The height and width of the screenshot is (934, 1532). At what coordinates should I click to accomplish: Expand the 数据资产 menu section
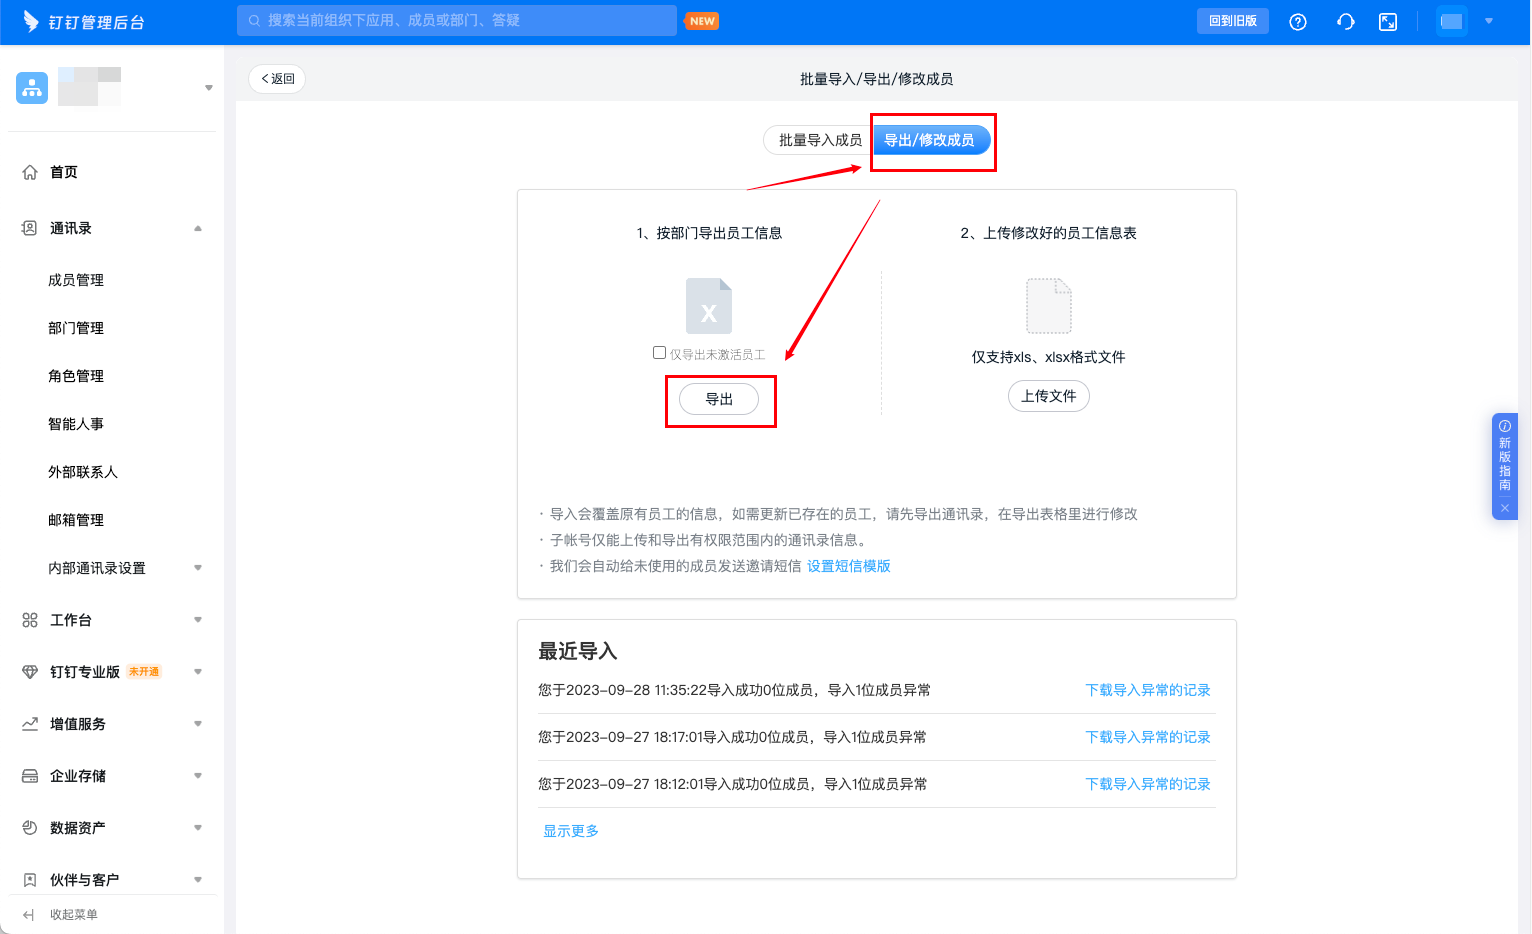[198, 828]
